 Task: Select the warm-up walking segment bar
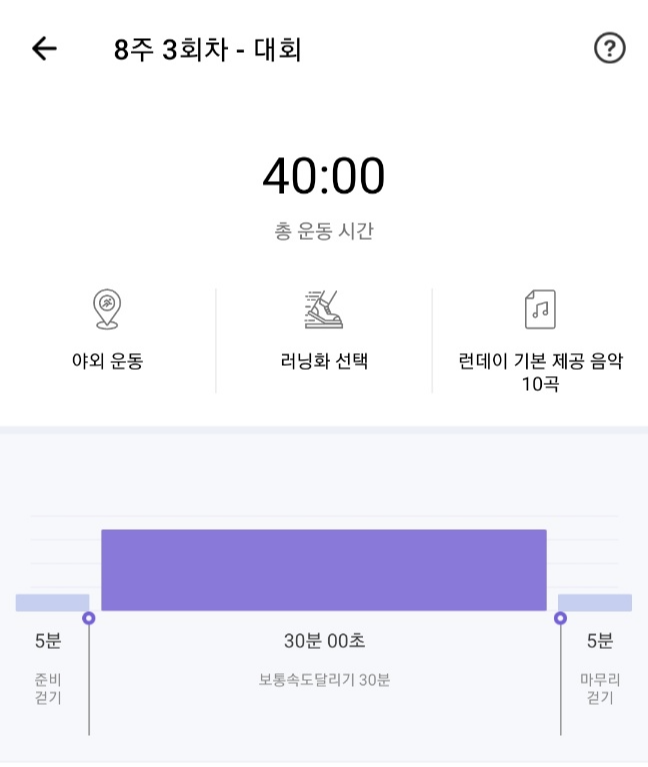[52, 602]
